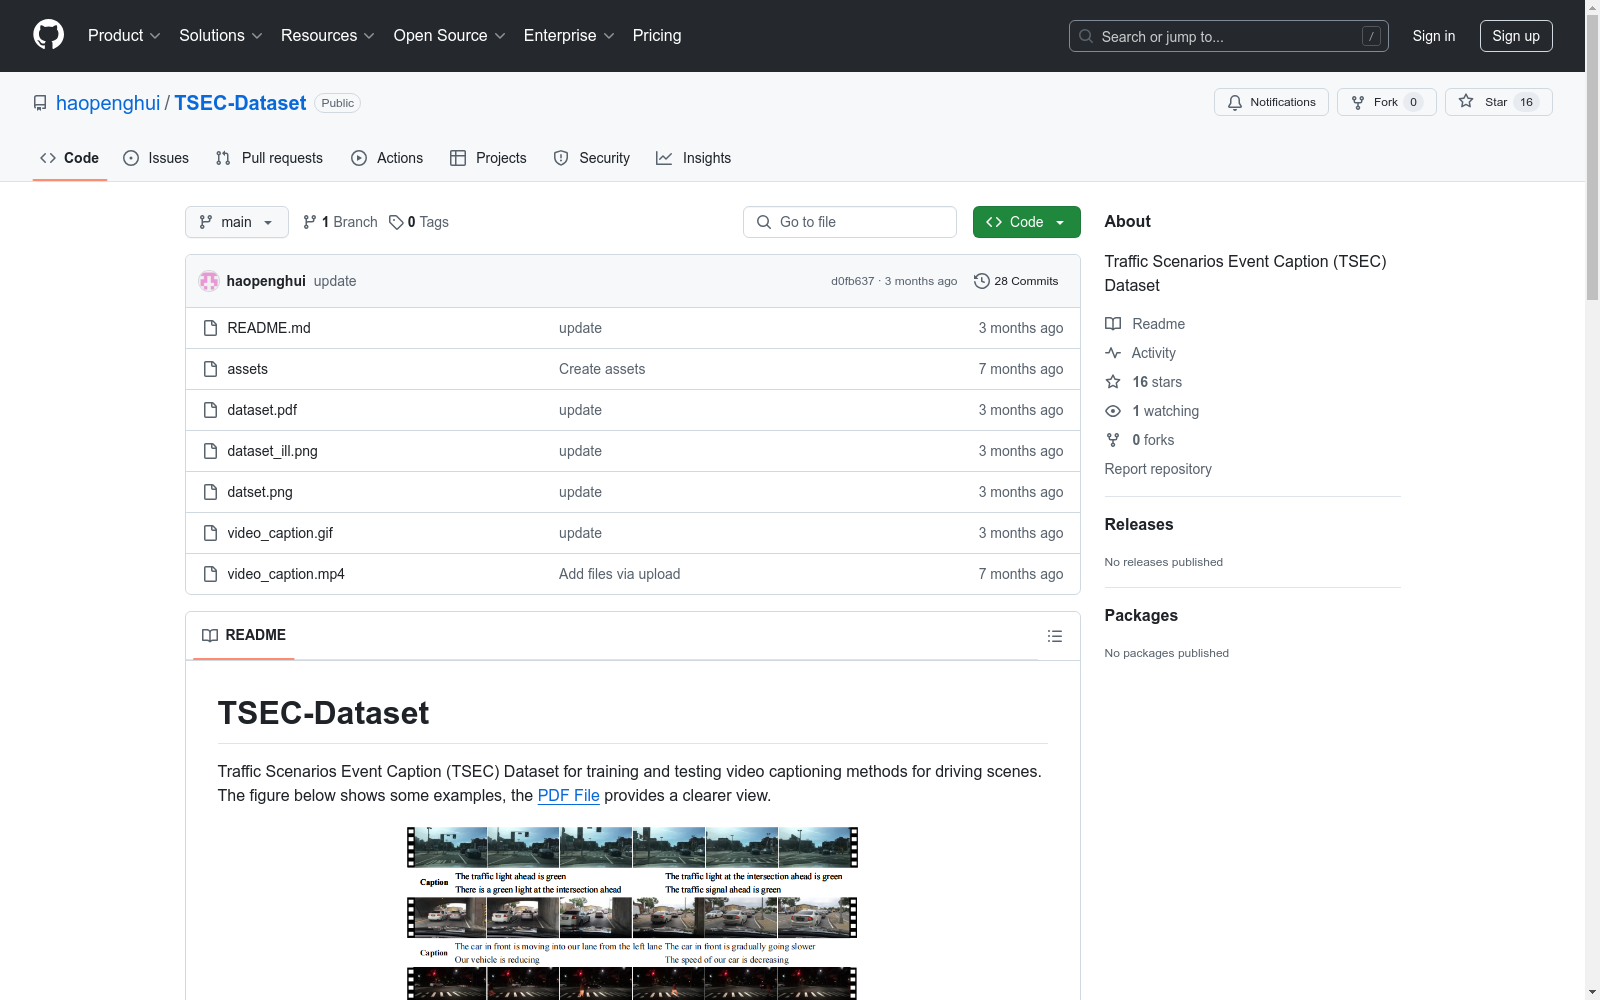The image size is (1600, 1000).
Task: Expand the Open Source menu
Action: [x=450, y=36]
